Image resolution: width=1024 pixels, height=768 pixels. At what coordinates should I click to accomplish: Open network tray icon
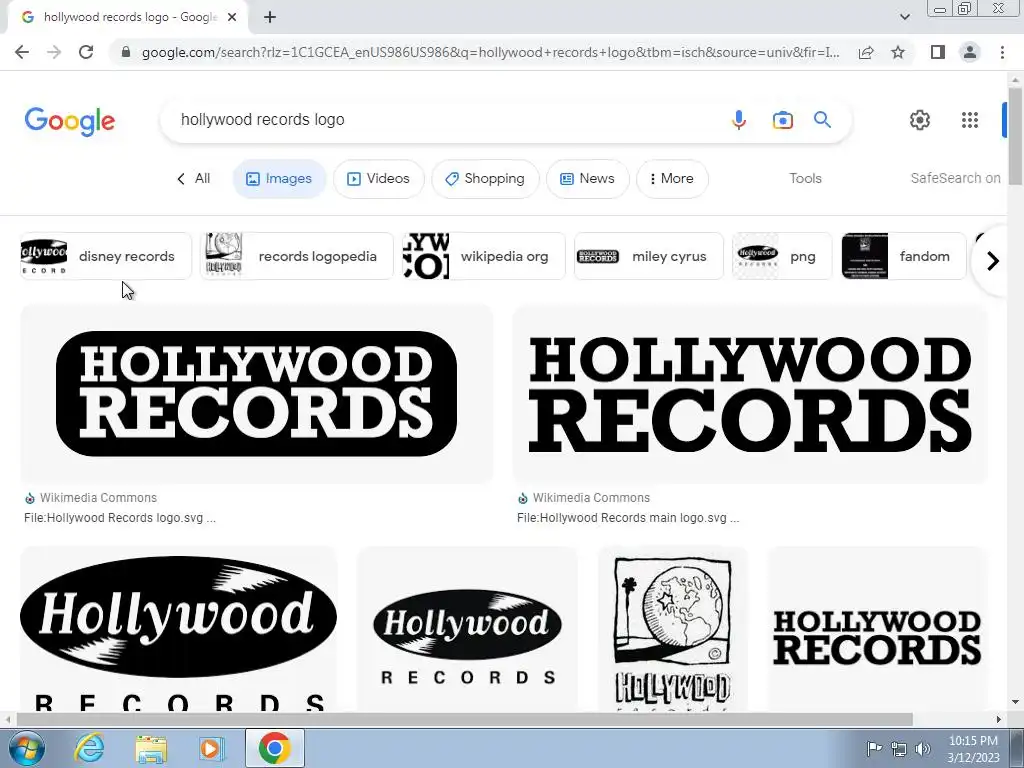tap(899, 749)
